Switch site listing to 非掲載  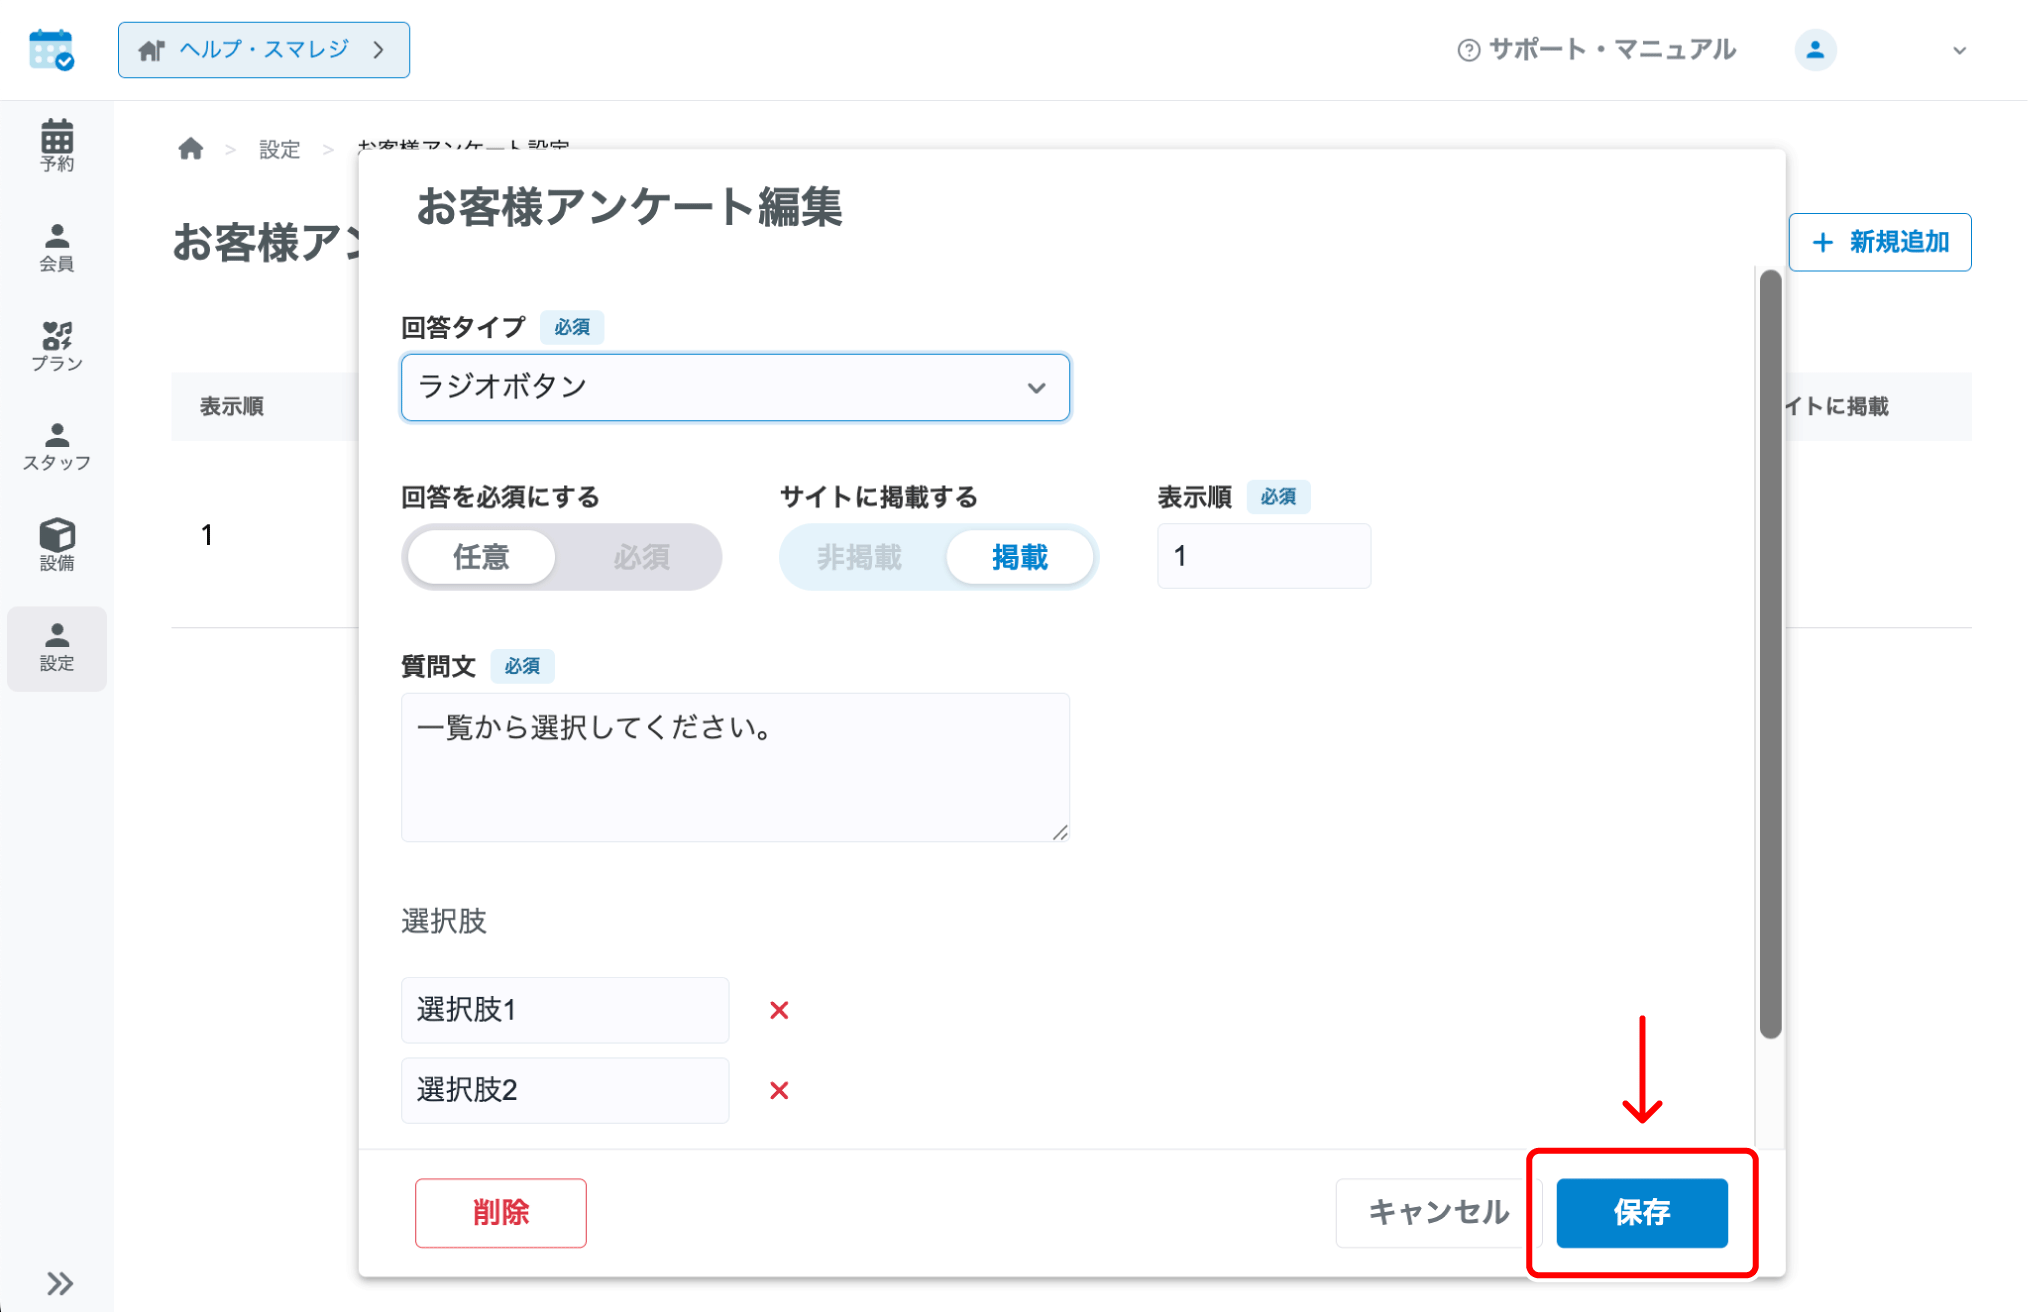point(859,557)
